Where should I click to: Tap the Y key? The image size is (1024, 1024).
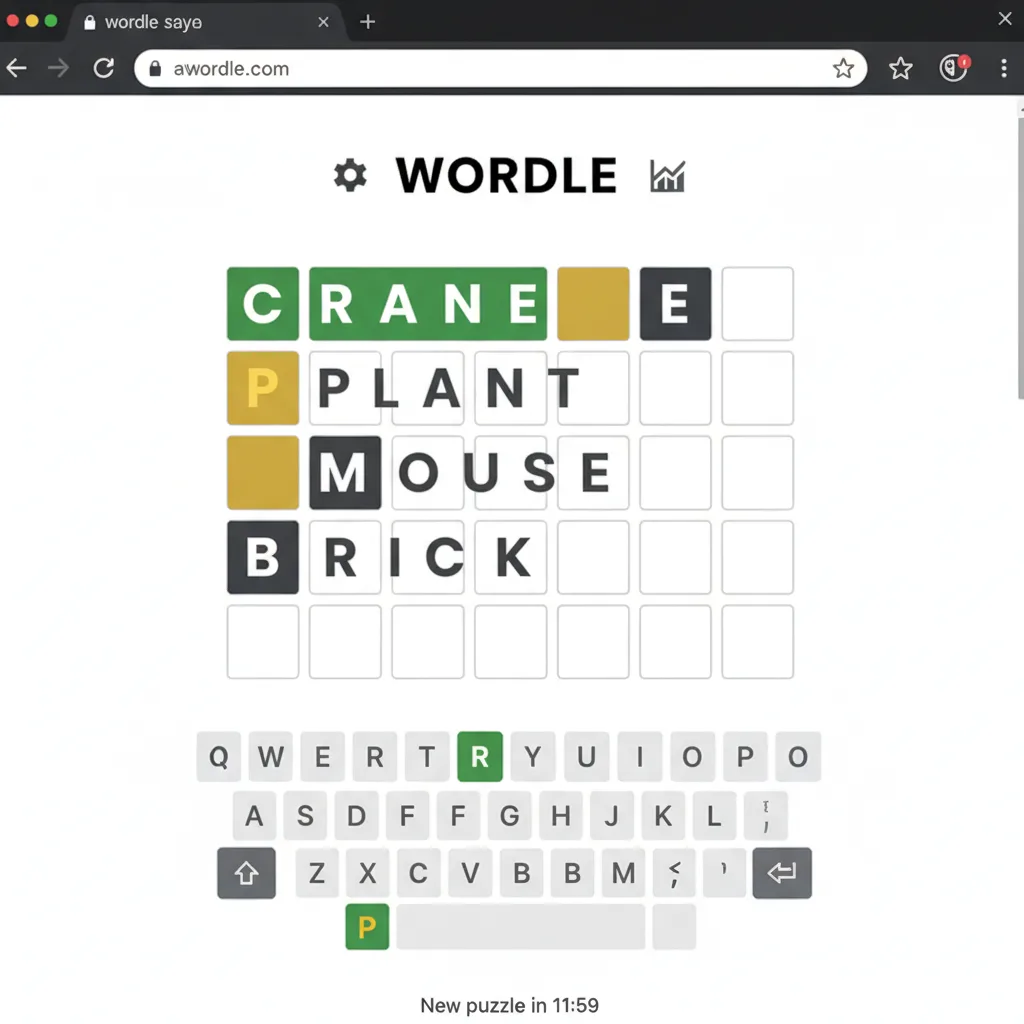tap(533, 757)
